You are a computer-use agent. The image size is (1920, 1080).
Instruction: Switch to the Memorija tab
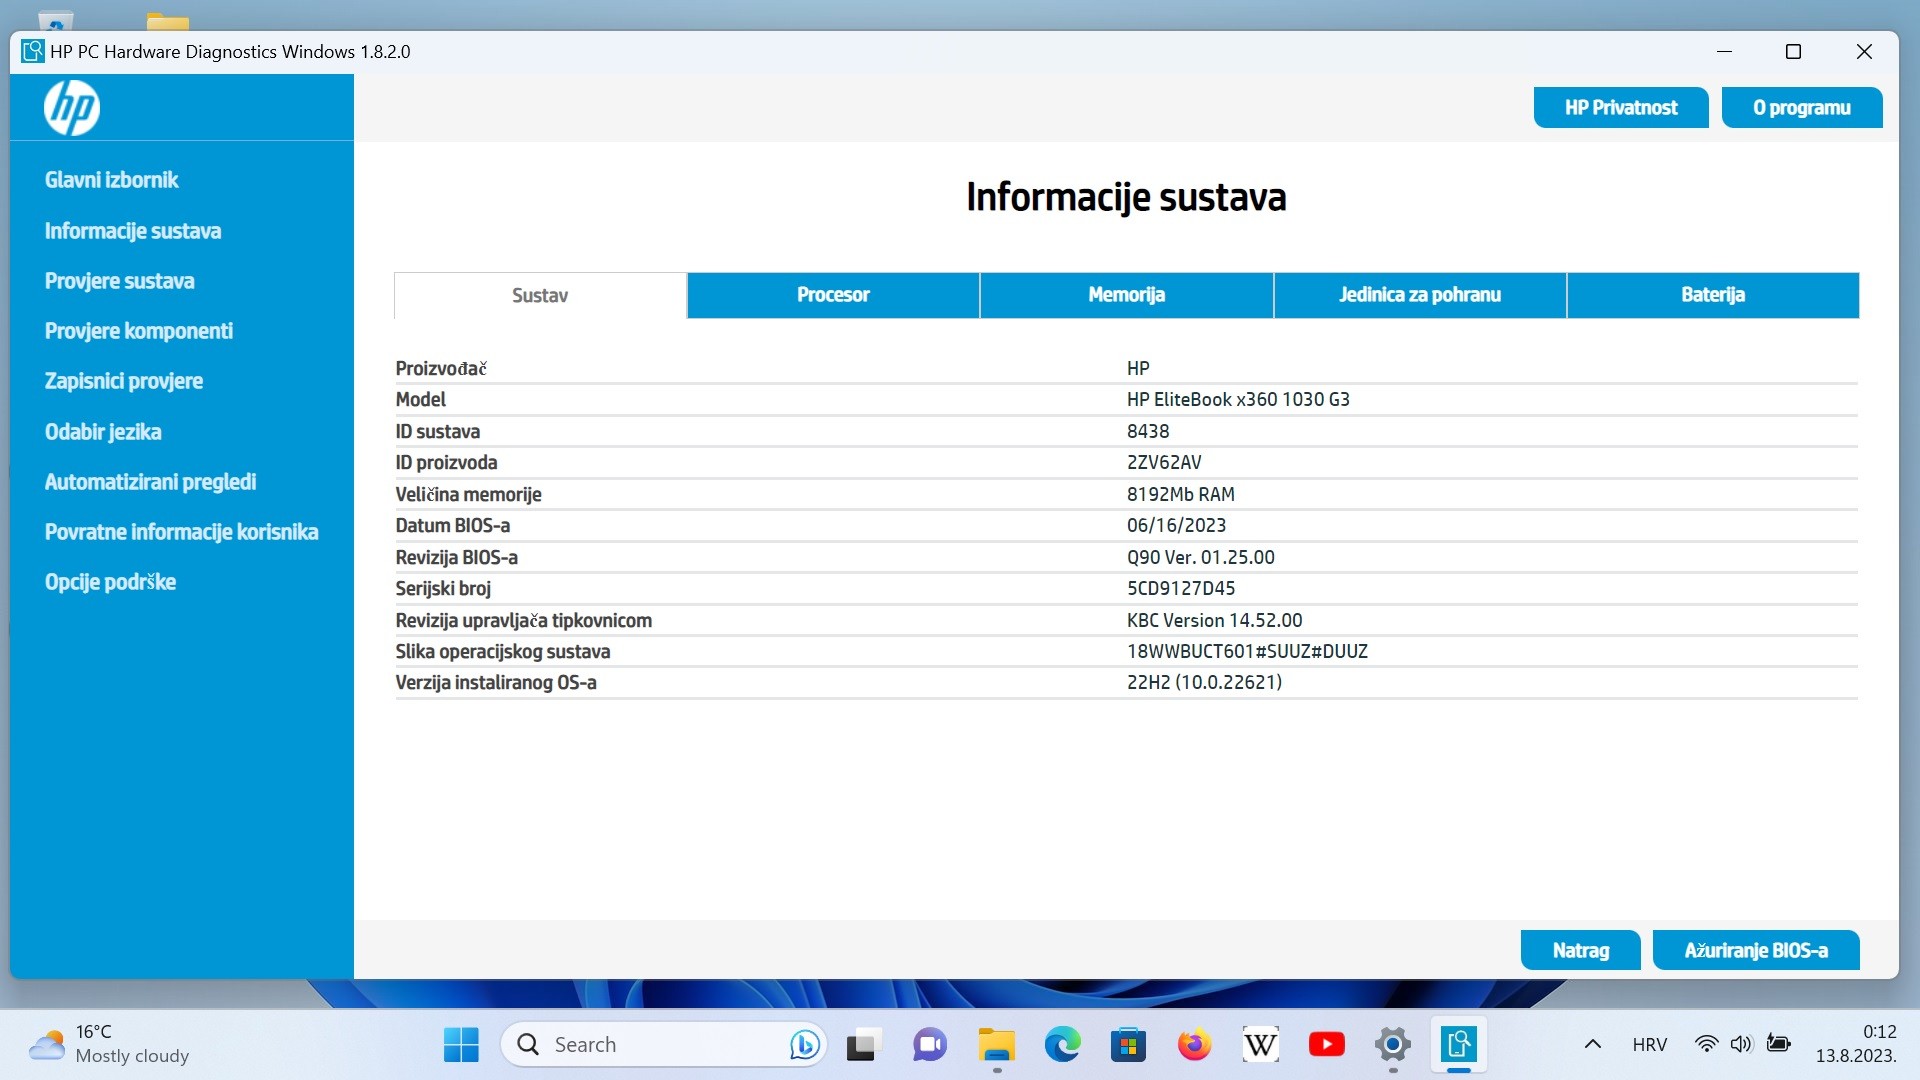1126,295
